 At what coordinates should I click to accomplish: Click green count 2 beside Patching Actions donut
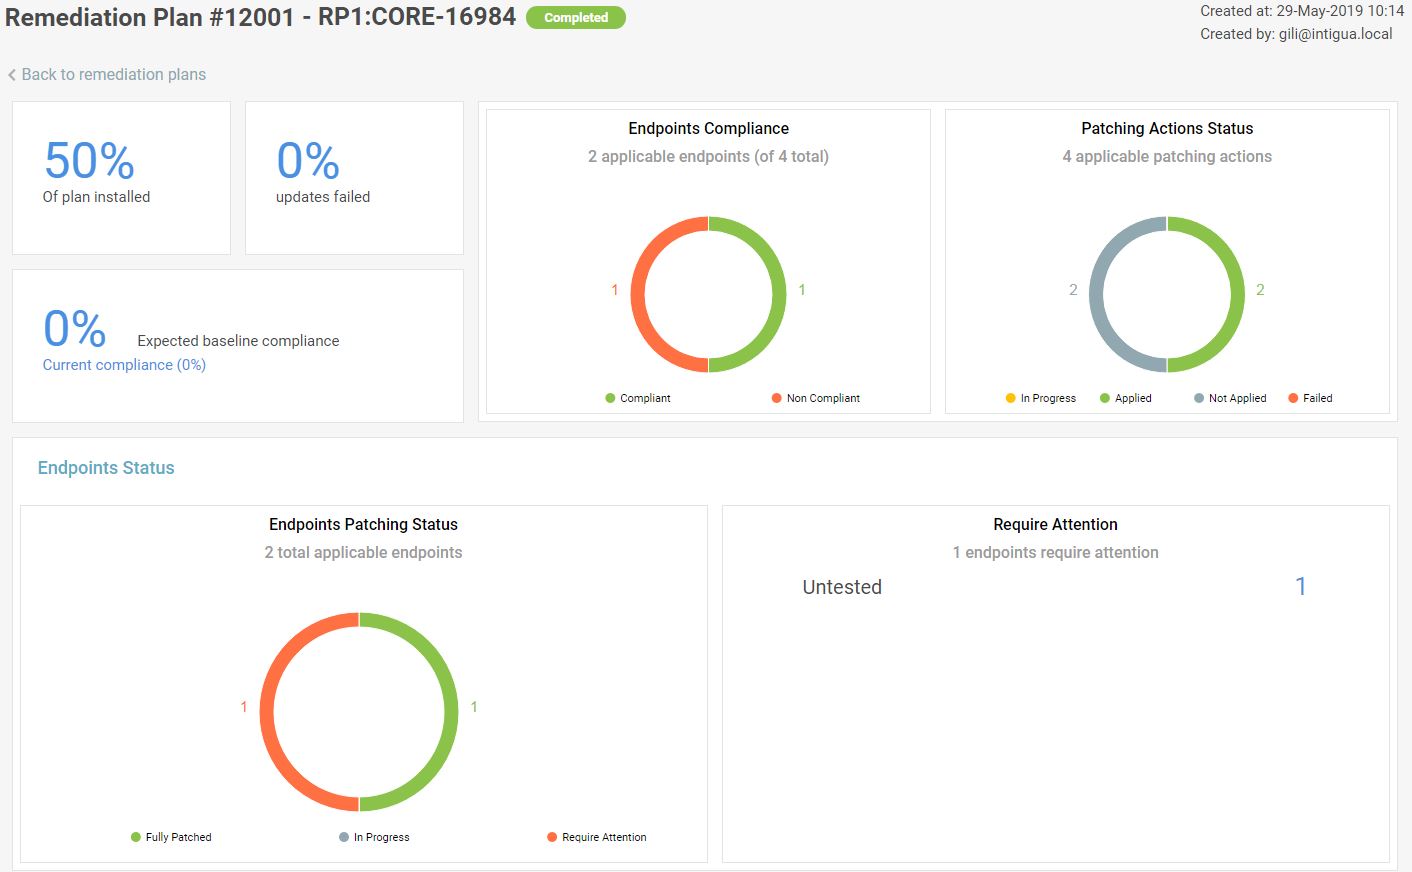[1260, 290]
